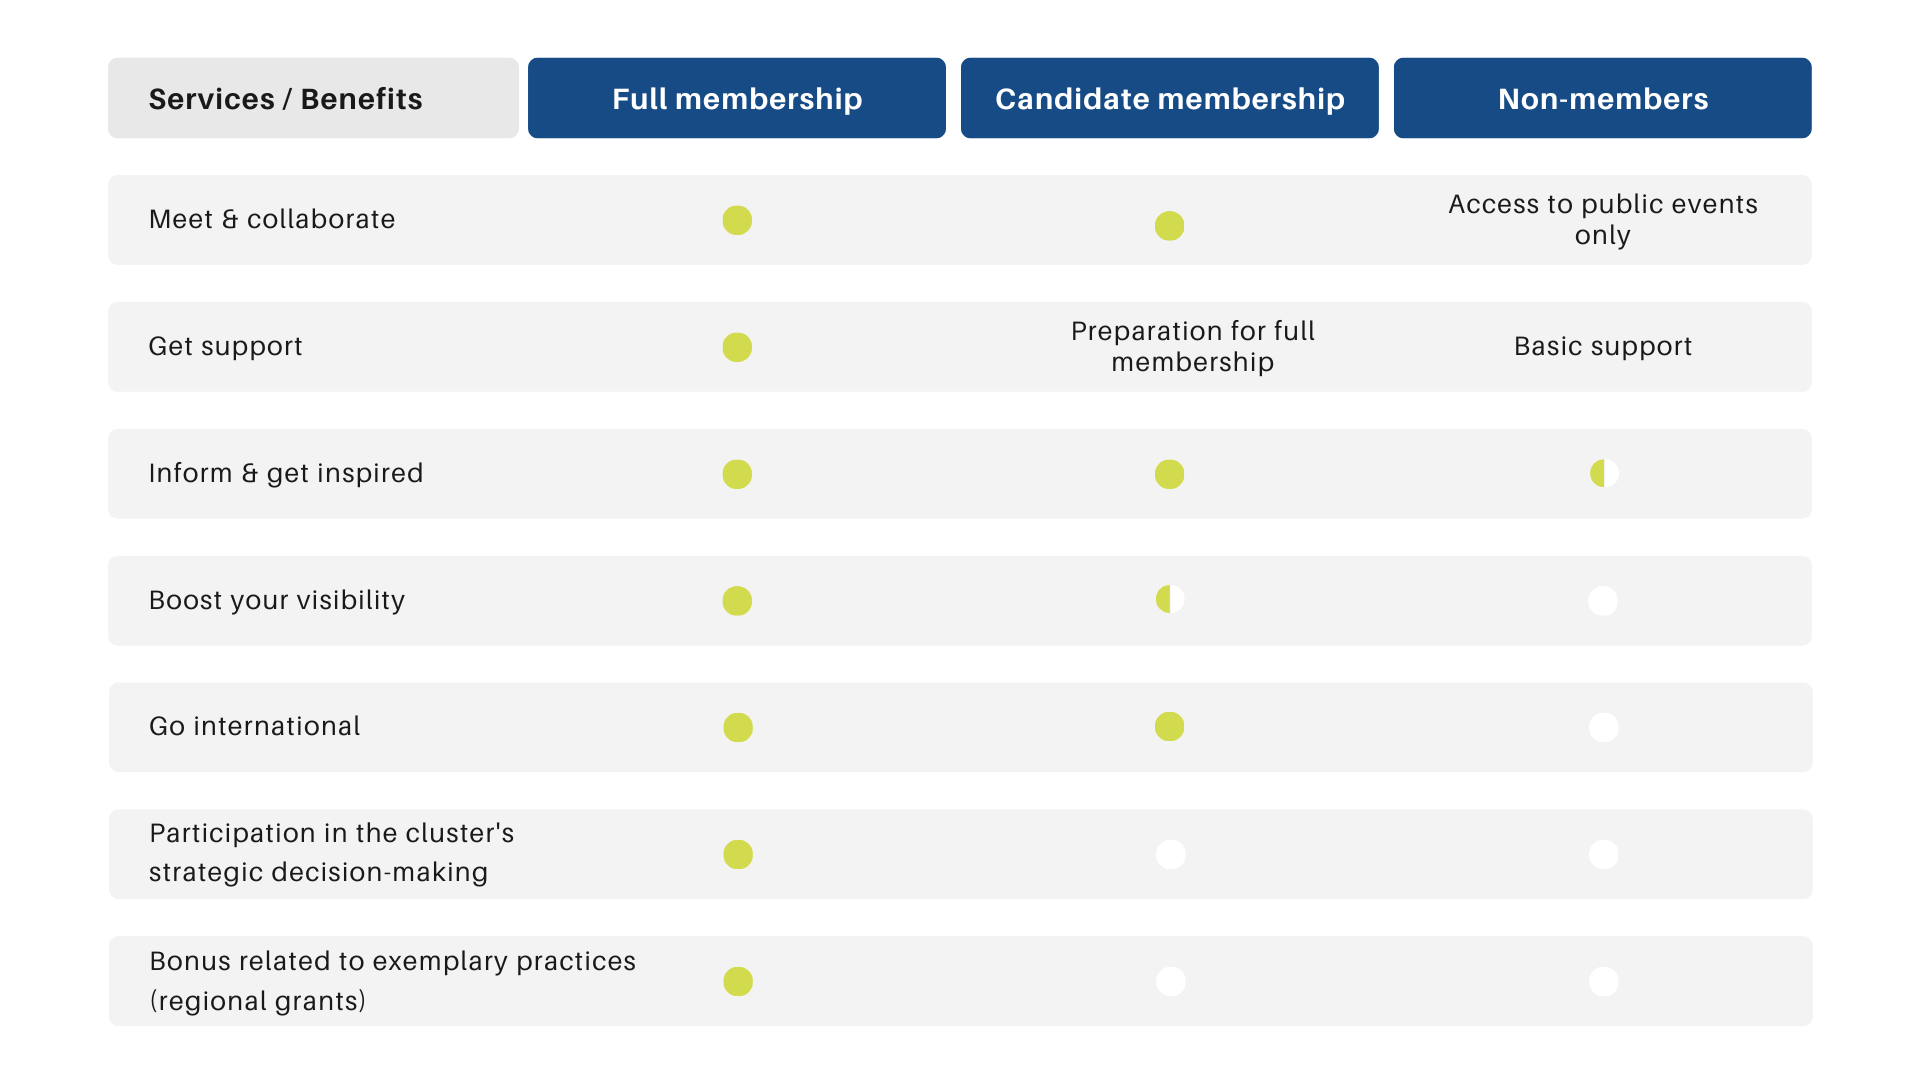Click the Services / Benefits header

[x=313, y=98]
